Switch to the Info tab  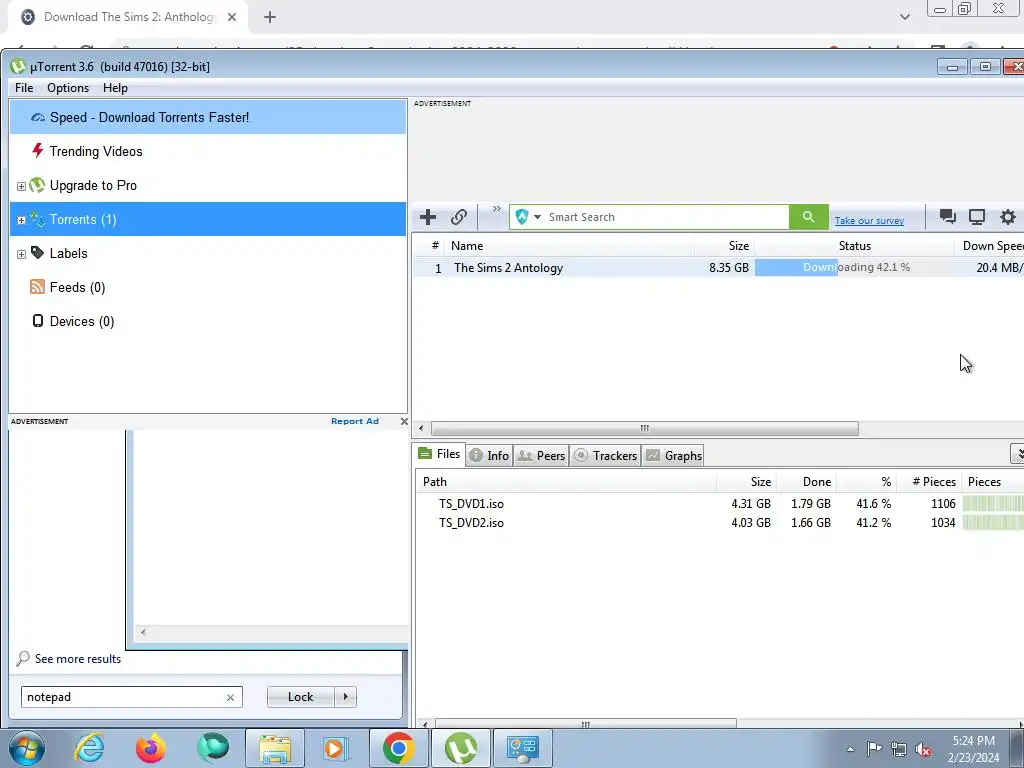click(x=489, y=455)
